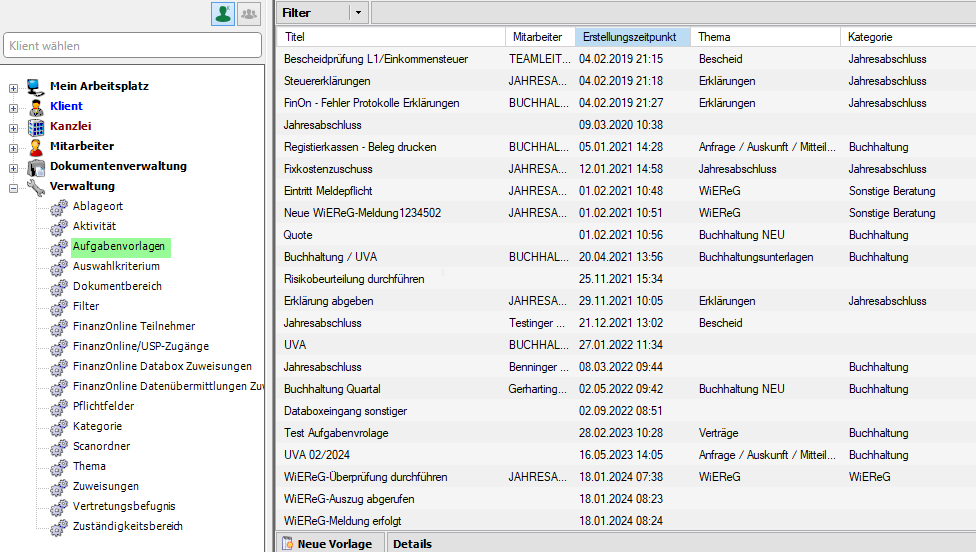Screen dimensions: 976x552
Task: Click the Kanzlei building icon
Action: [36, 126]
